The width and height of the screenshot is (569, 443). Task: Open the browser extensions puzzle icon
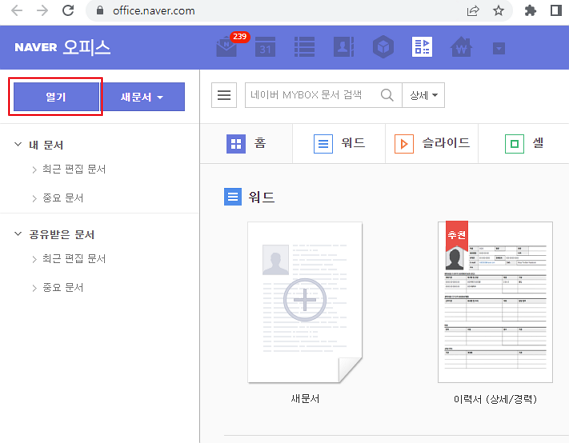tap(530, 11)
